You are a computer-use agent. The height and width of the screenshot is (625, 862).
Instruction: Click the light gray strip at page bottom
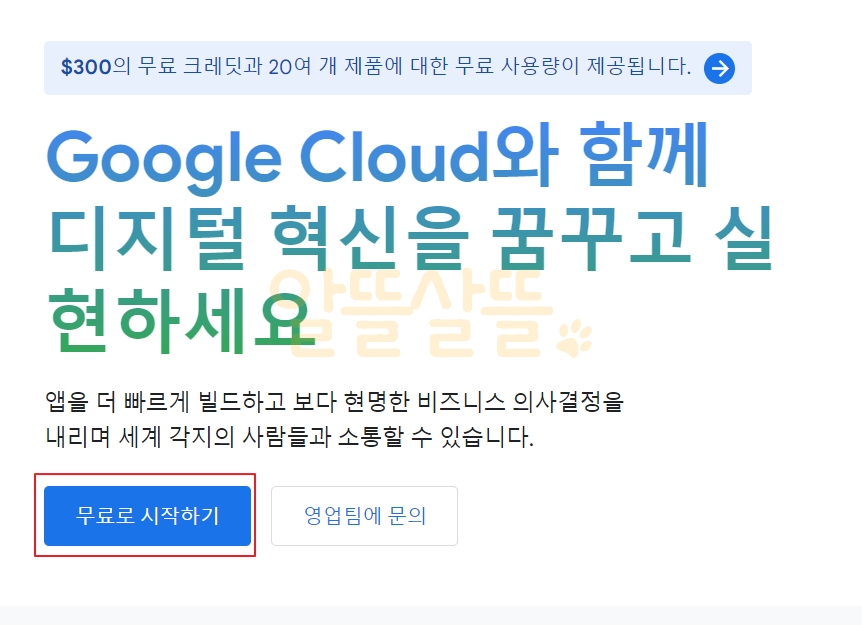pos(431,616)
